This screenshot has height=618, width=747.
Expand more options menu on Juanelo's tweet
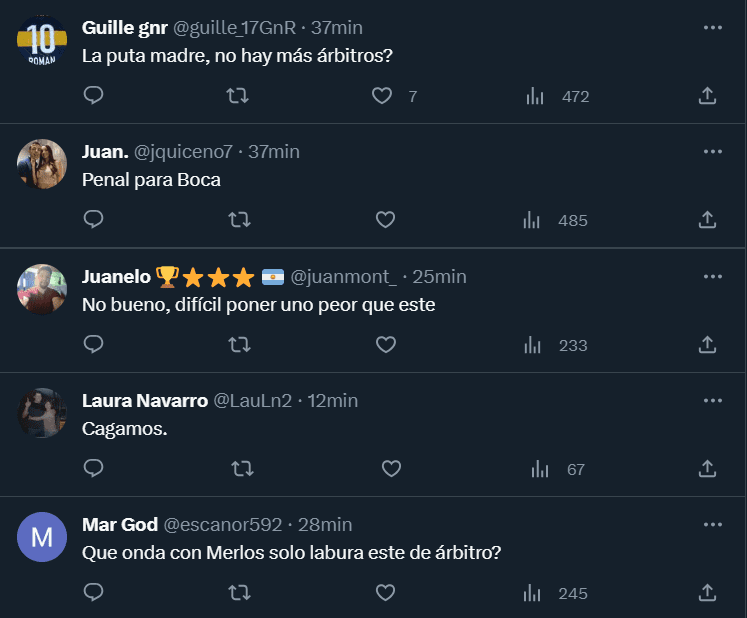tap(712, 276)
